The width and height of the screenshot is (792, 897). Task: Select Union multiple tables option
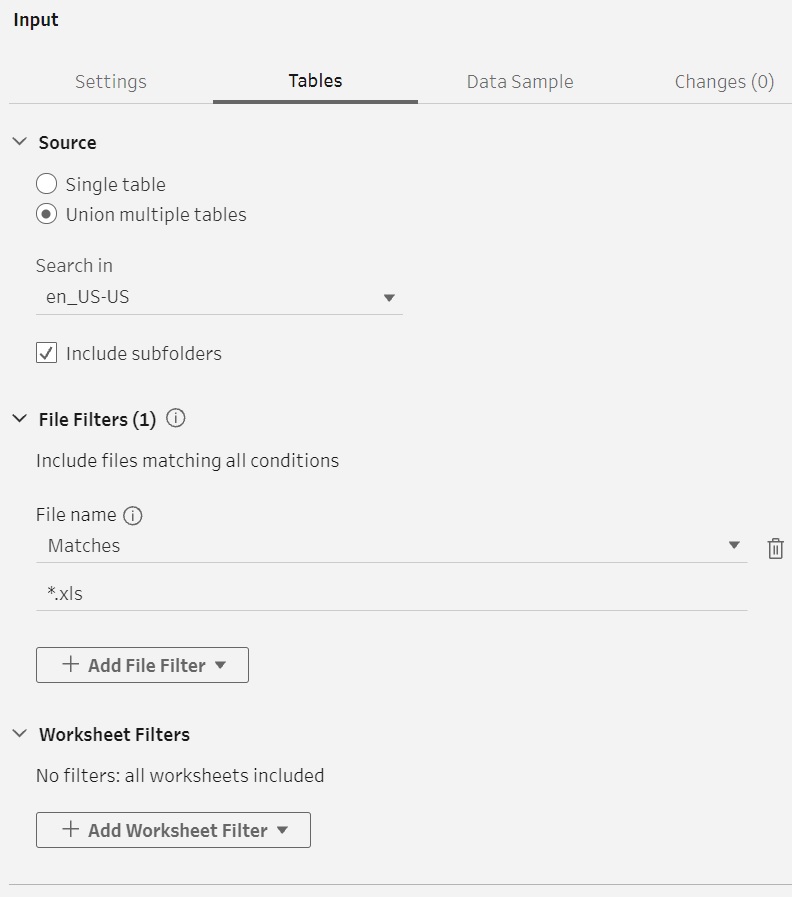pos(46,215)
